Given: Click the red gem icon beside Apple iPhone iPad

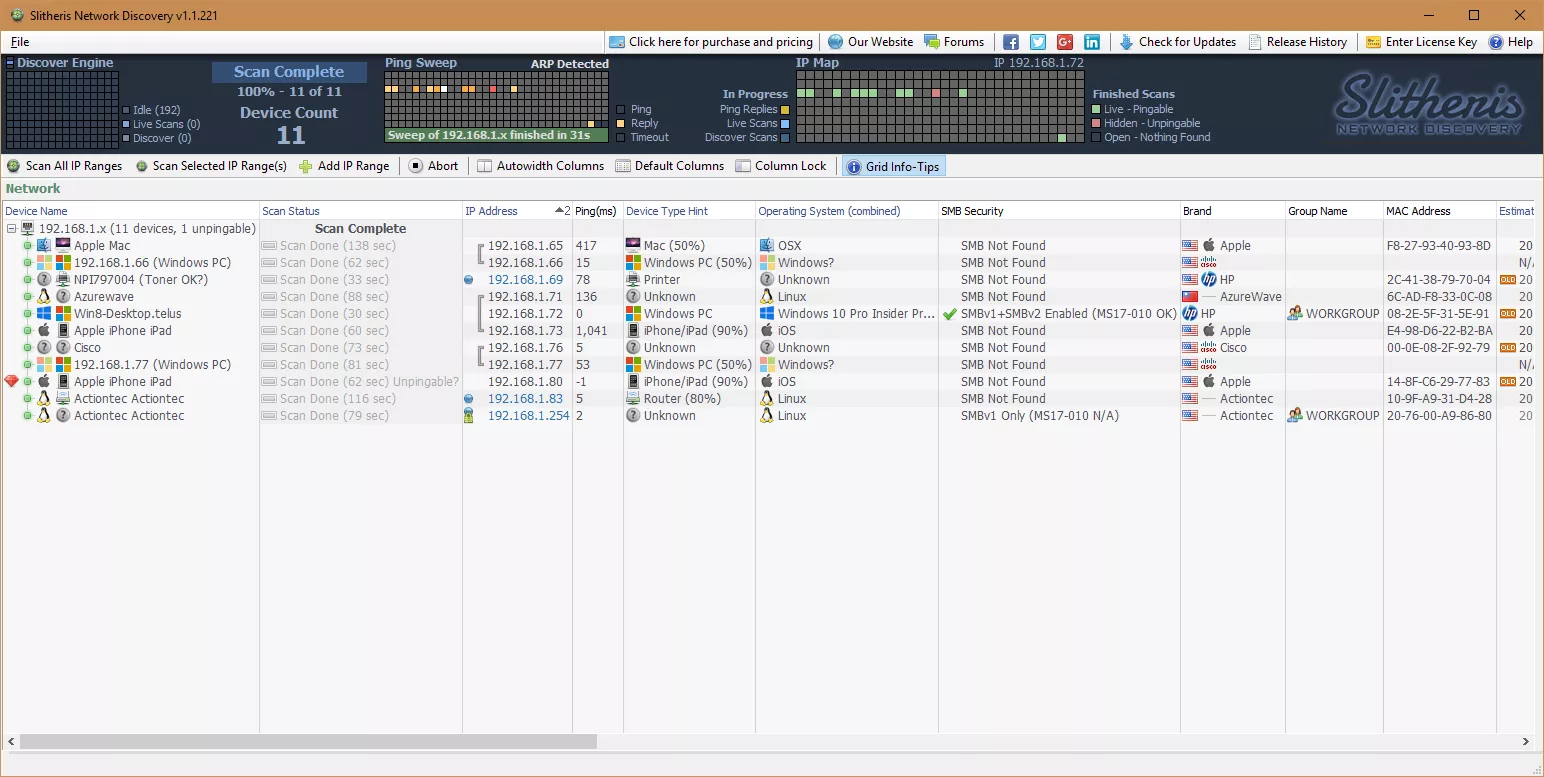Looking at the screenshot, I should click(11, 382).
